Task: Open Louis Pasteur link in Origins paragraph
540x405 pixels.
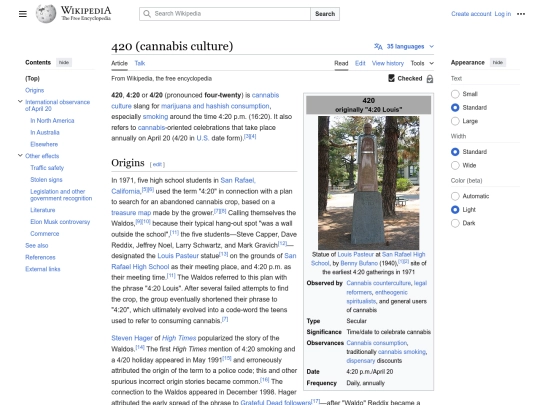Action: coord(178,256)
